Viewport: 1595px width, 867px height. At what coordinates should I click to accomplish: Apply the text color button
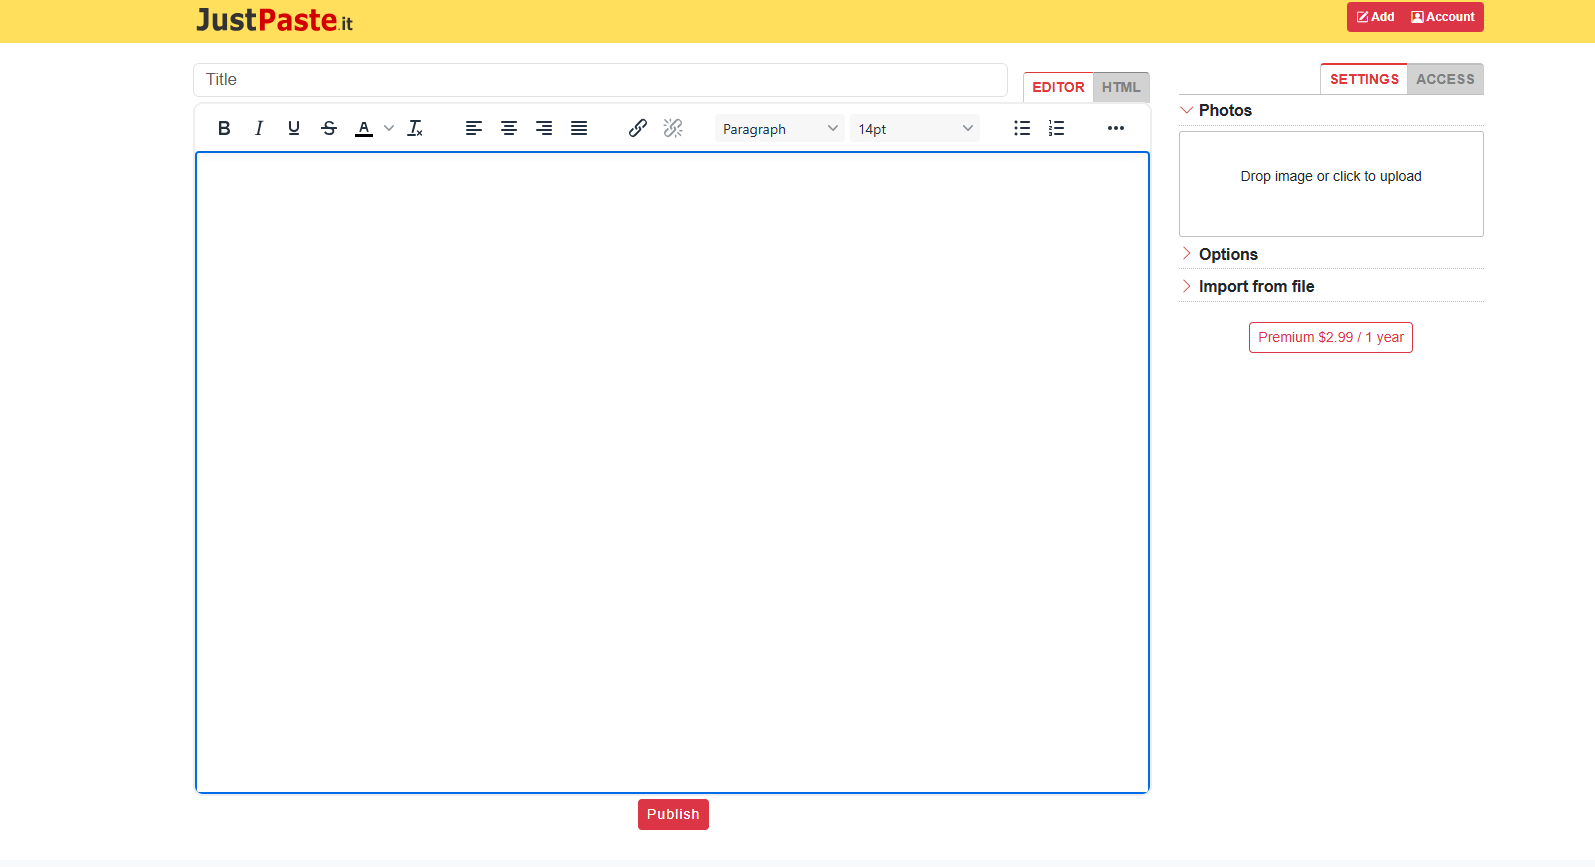click(x=364, y=128)
